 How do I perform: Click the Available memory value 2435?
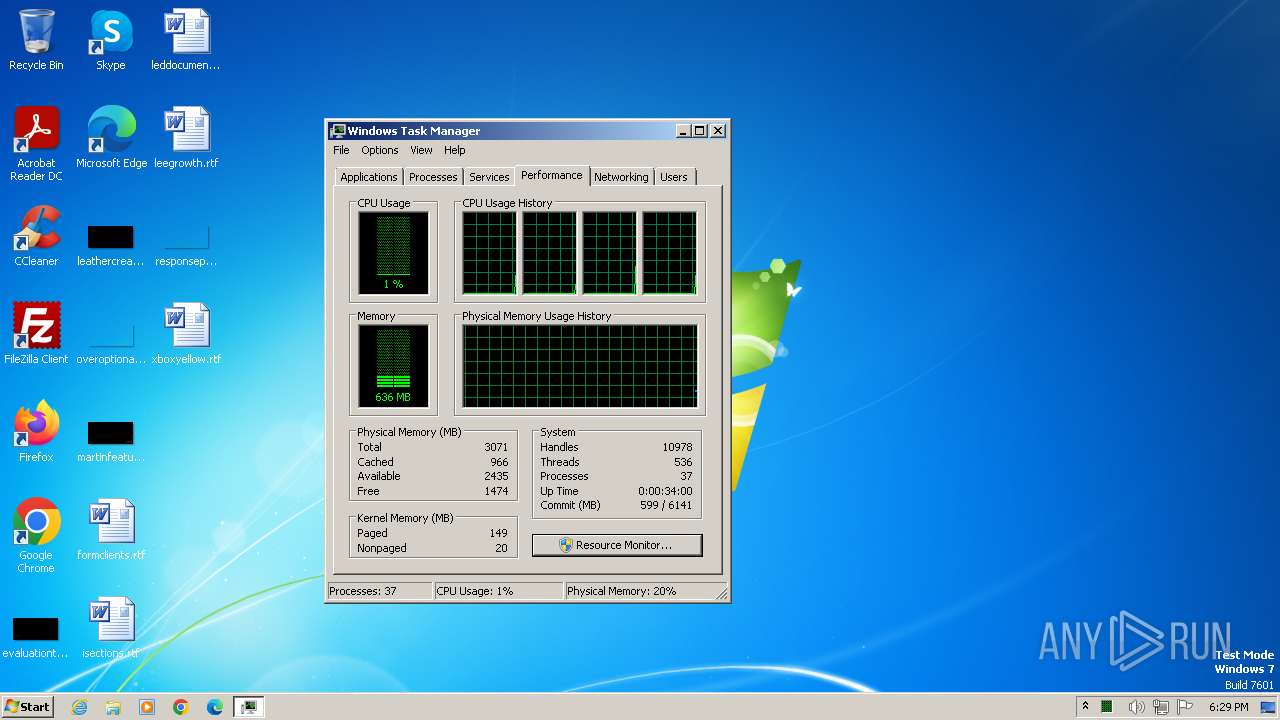coord(496,476)
